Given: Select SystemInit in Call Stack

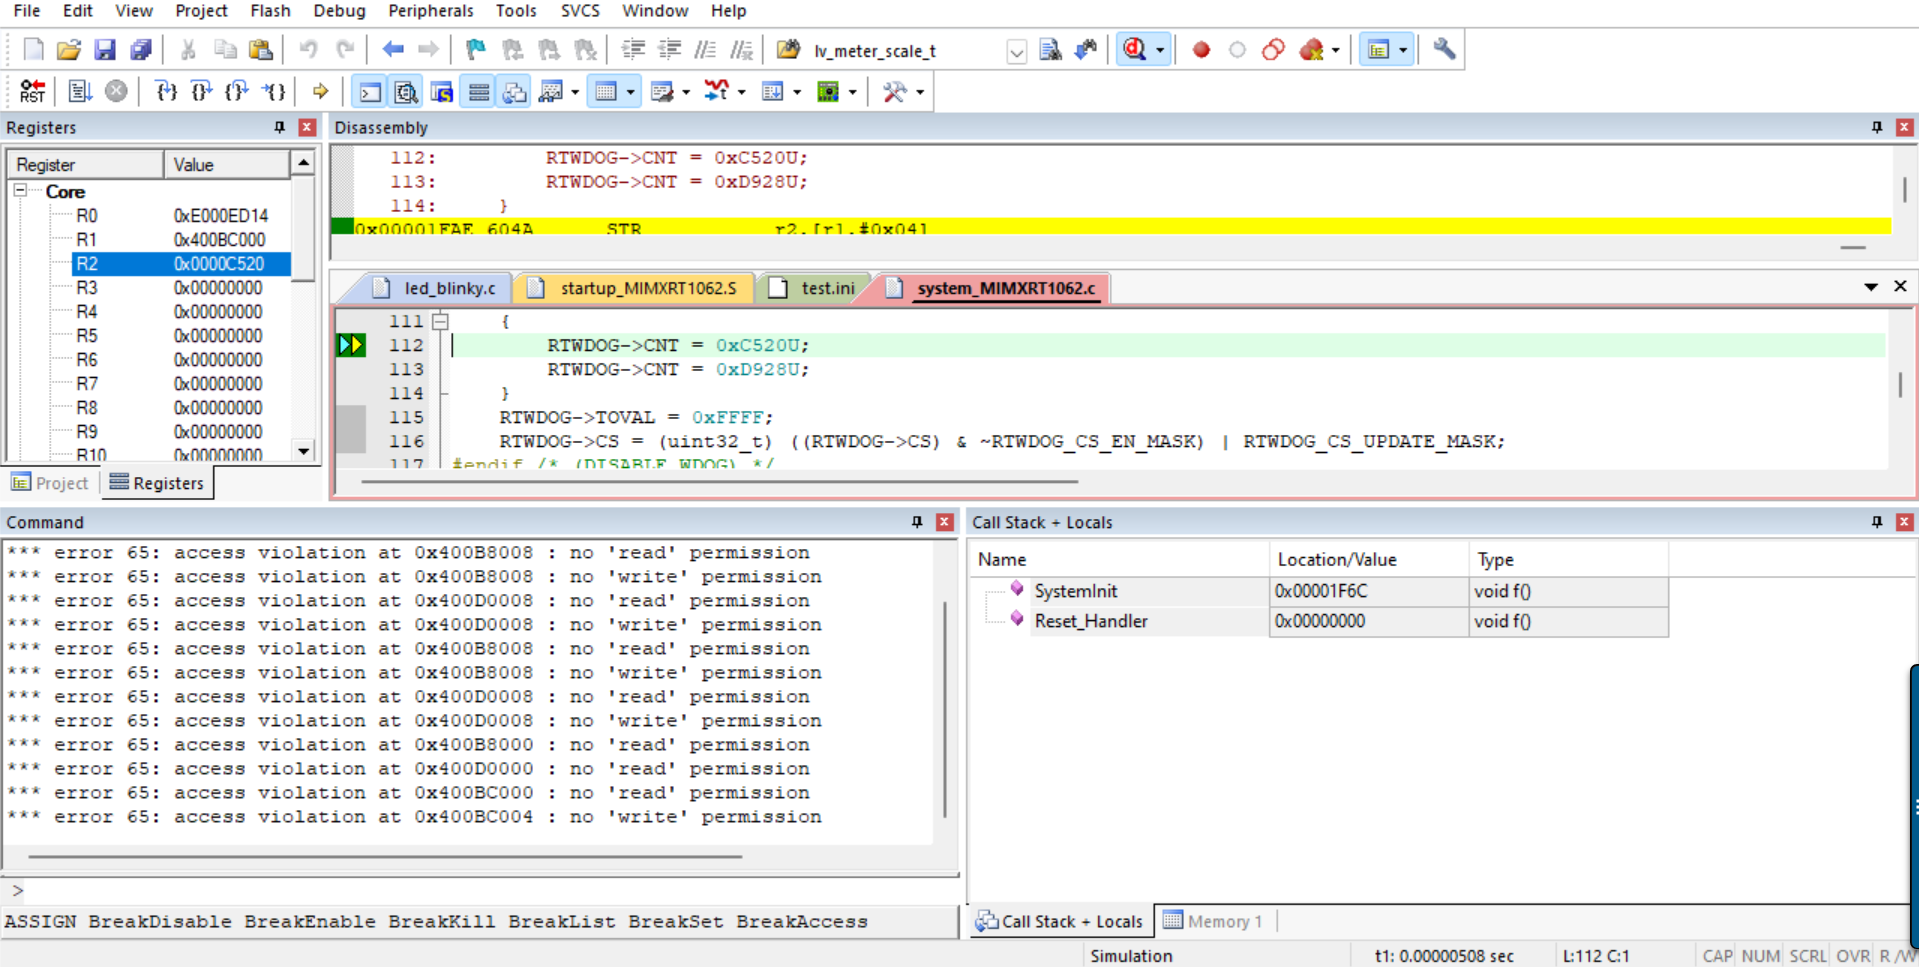Looking at the screenshot, I should (x=1076, y=591).
